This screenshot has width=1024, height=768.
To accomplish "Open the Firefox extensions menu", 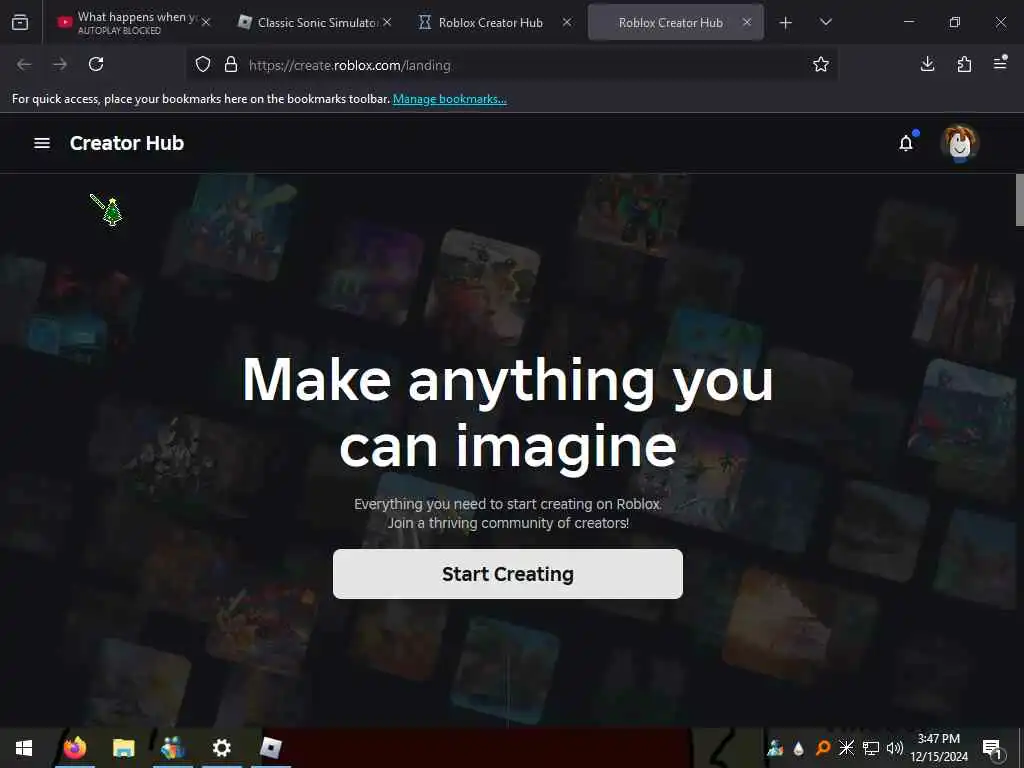I will 964,64.
